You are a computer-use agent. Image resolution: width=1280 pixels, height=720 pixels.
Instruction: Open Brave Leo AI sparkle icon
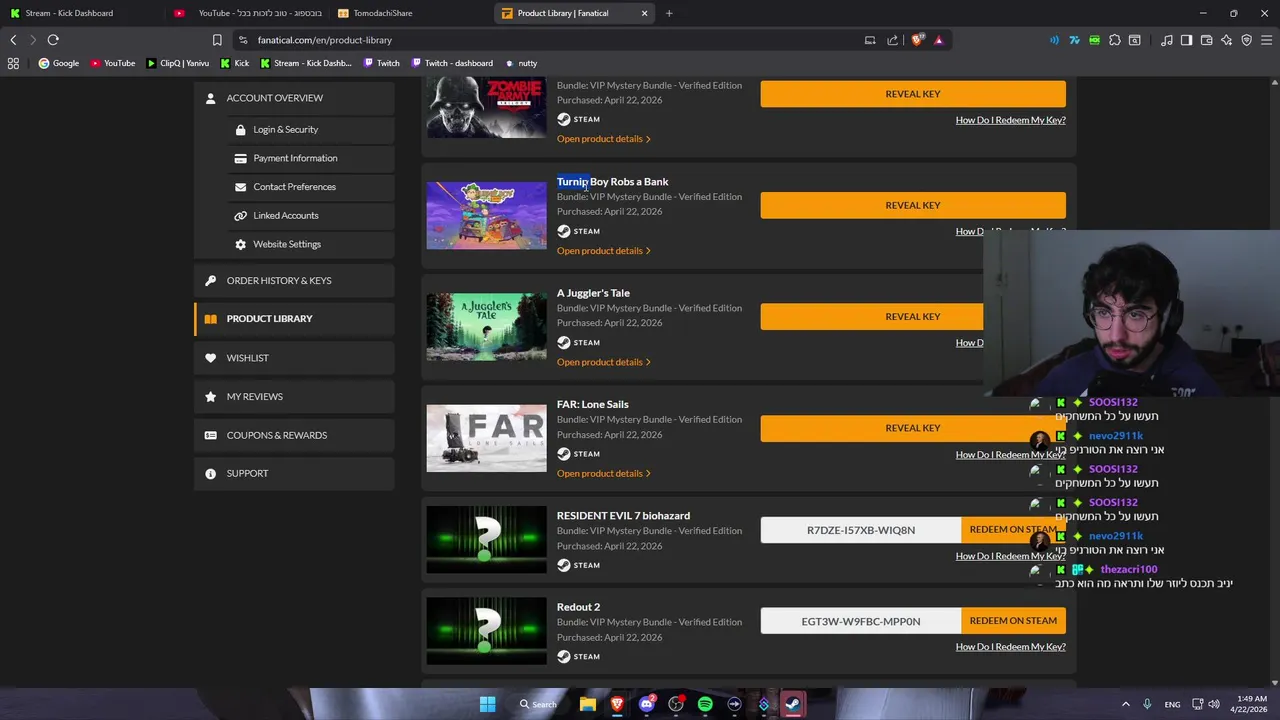1226,40
